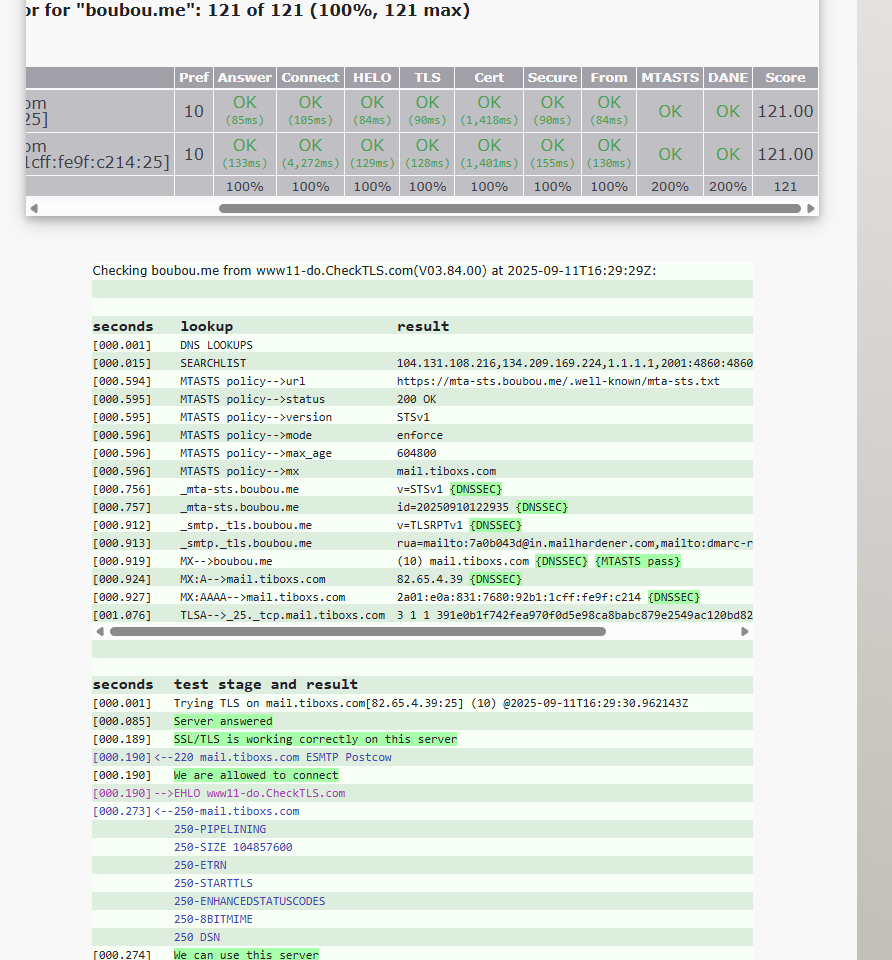The height and width of the screenshot is (960, 892).
Task: Click the "250-SIZE 104857600" response line
Action: coord(233,847)
